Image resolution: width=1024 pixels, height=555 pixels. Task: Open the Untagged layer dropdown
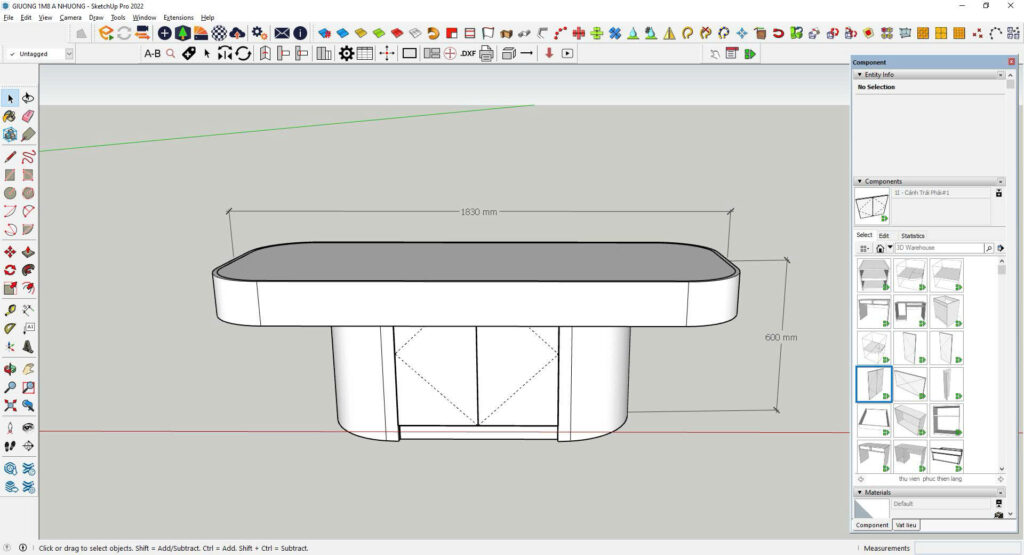pos(69,54)
